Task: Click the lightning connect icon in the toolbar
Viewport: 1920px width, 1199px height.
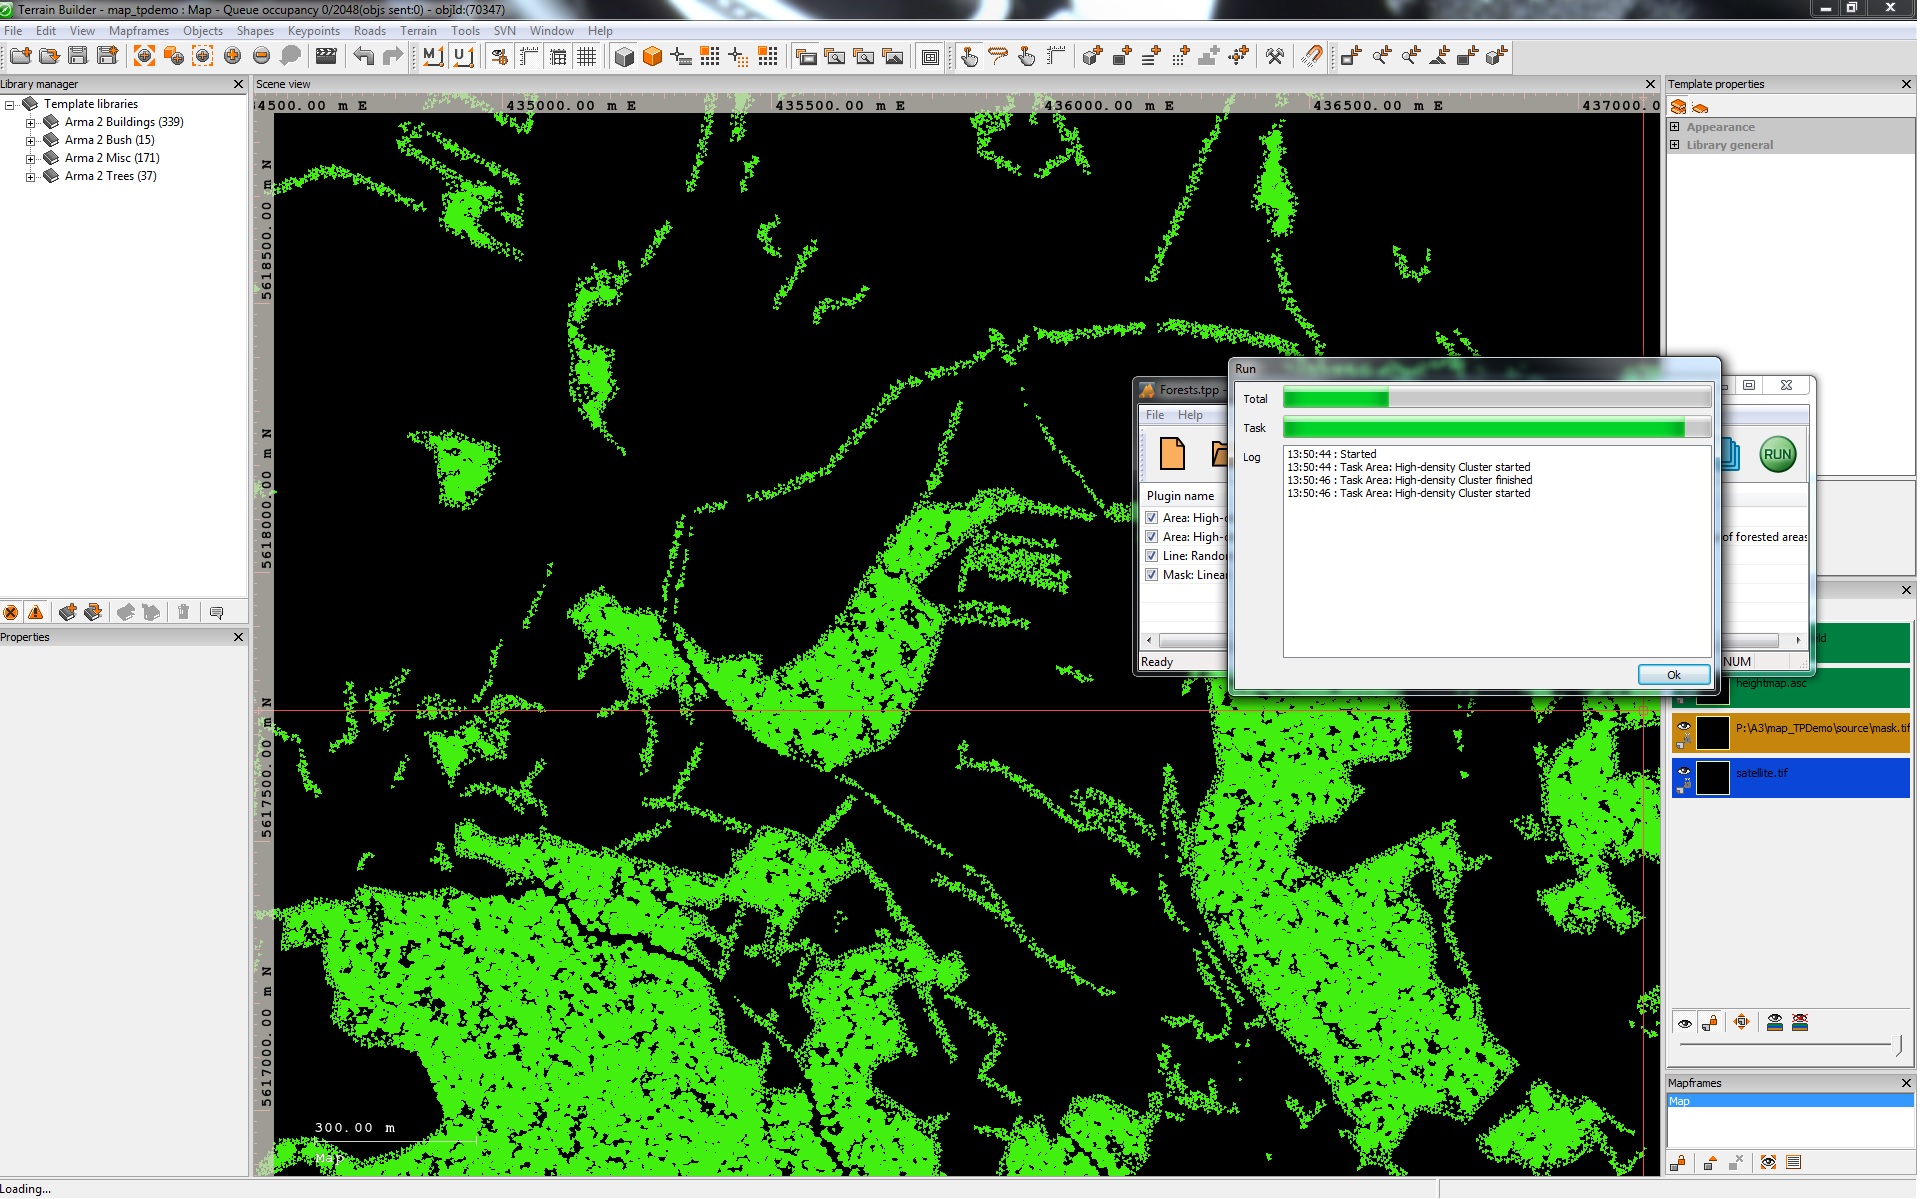Action: click(1313, 57)
